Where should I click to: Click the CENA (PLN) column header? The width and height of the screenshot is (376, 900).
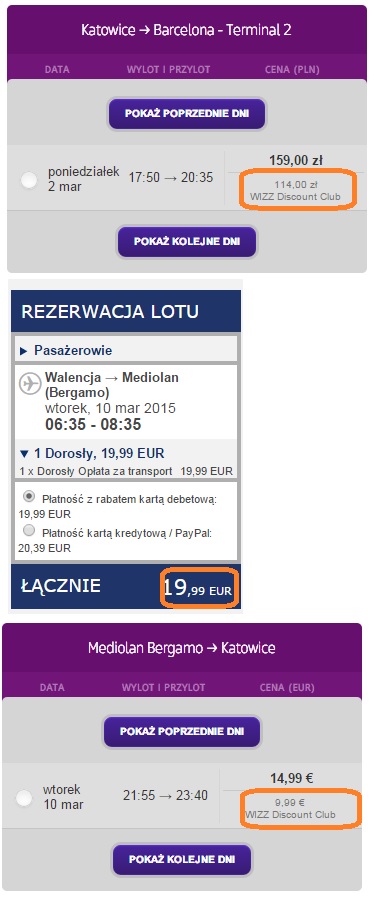coord(292,69)
